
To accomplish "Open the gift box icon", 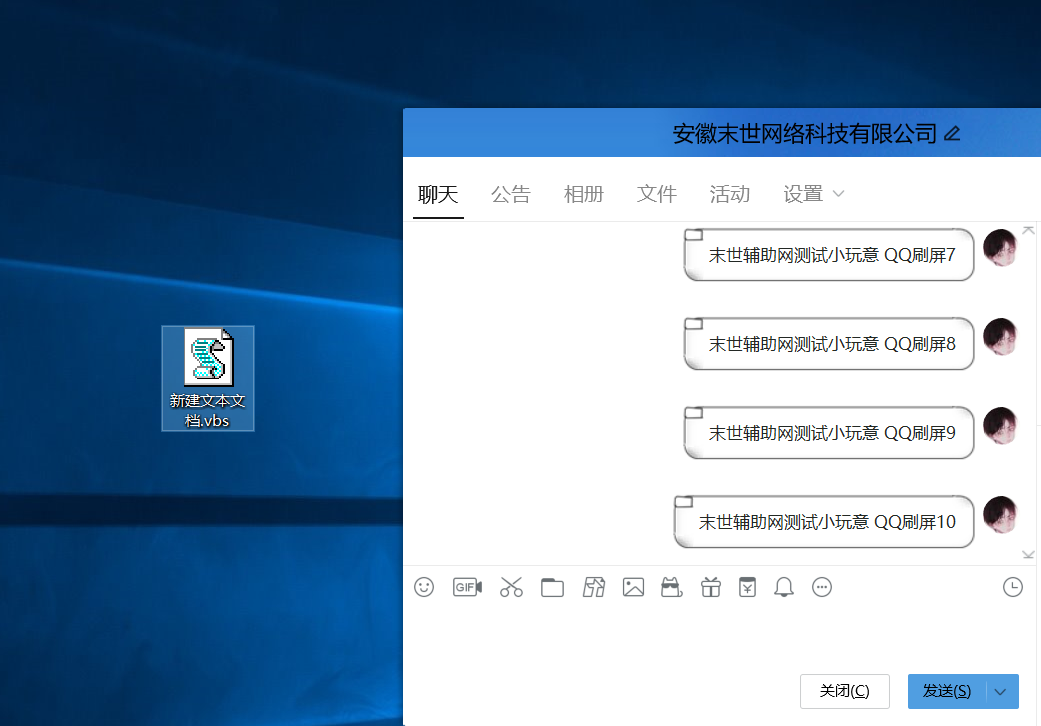I will point(710,587).
